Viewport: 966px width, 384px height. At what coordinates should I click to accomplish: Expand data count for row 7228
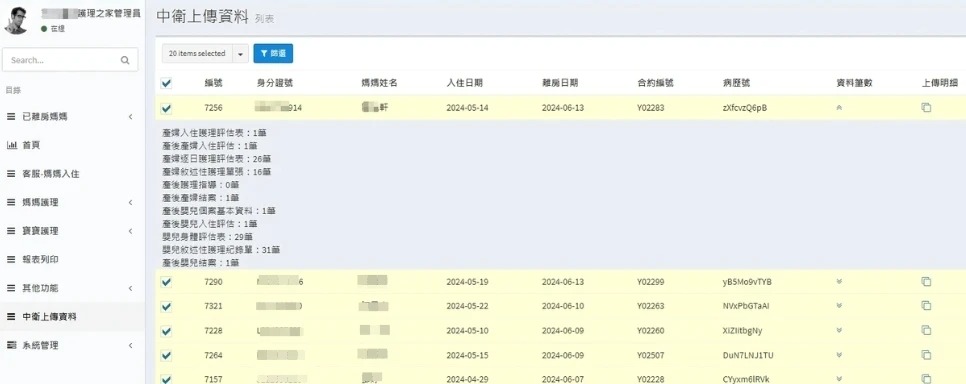coord(838,330)
